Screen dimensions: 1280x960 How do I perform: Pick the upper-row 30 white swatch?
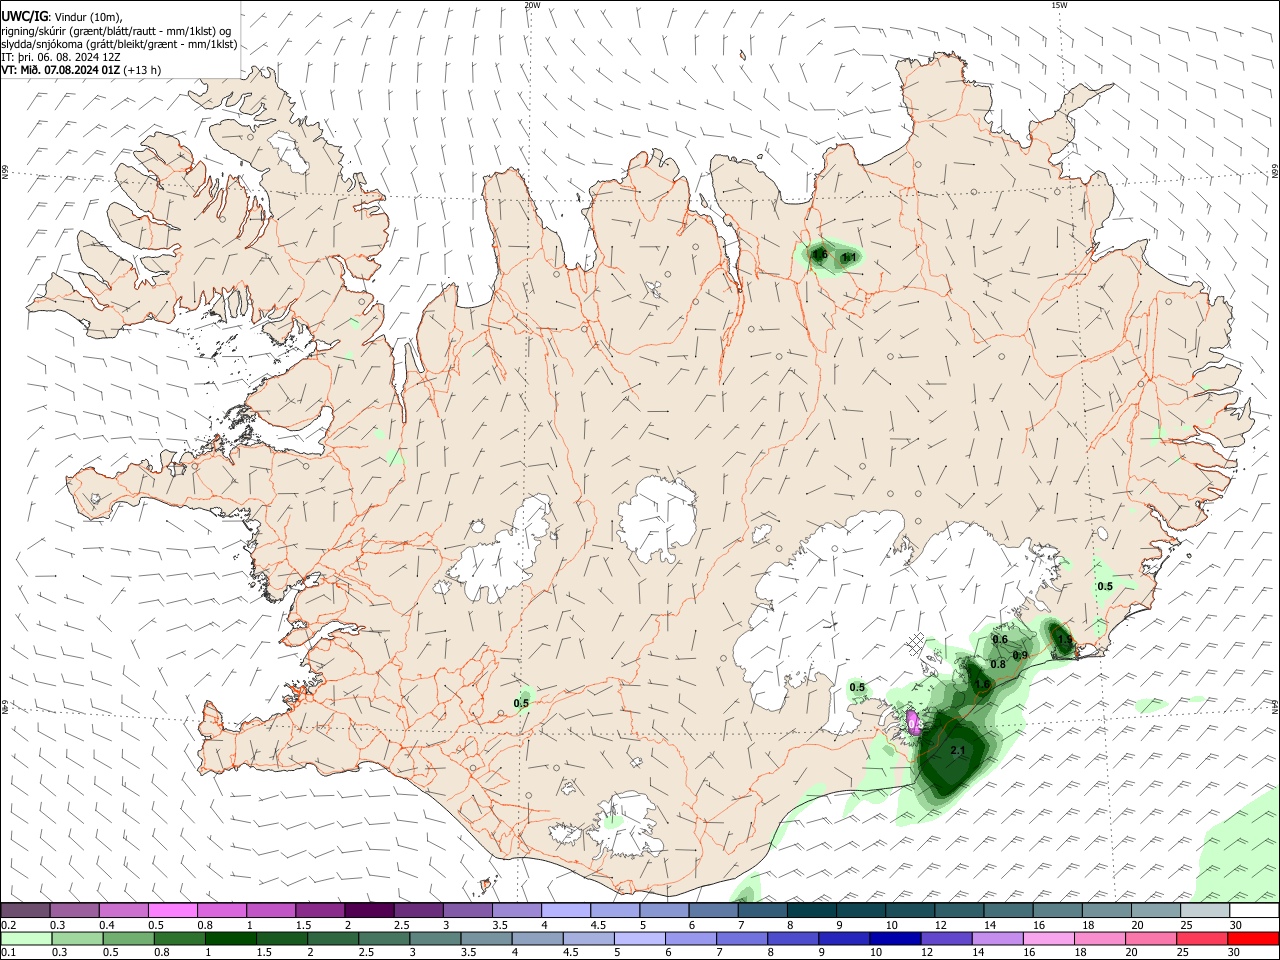point(1254,911)
